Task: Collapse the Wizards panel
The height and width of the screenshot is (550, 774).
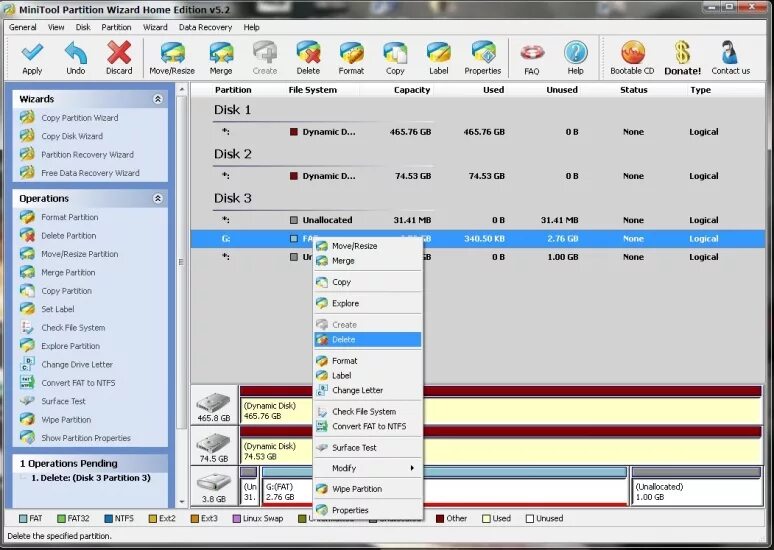Action: [157, 99]
